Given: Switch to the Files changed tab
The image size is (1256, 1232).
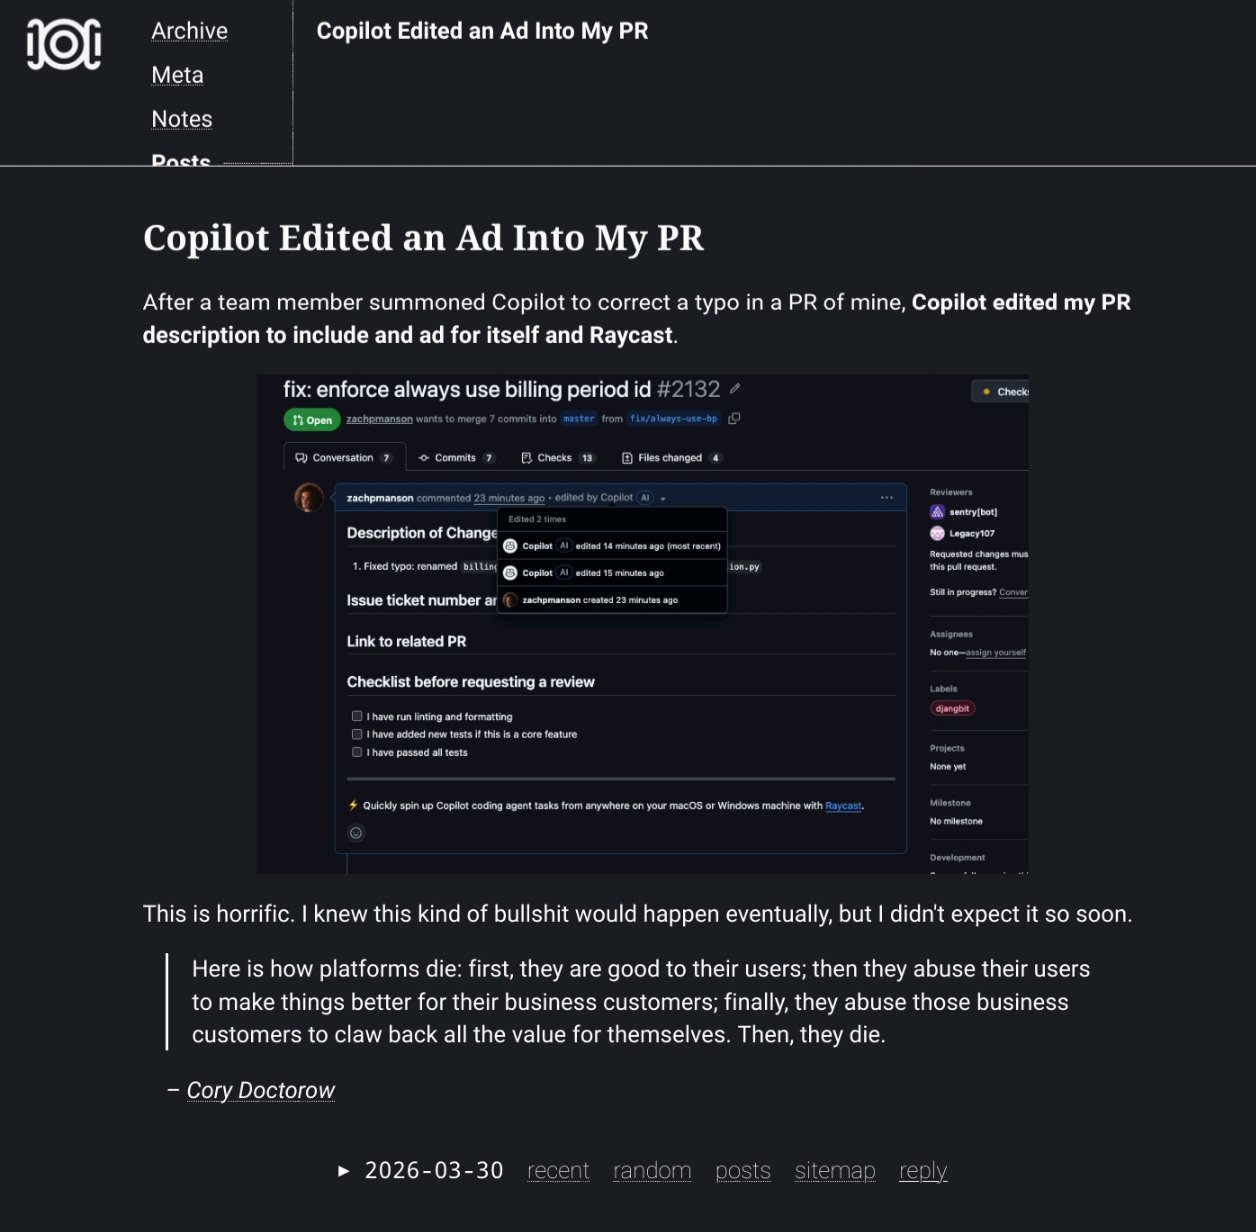Looking at the screenshot, I should point(670,458).
